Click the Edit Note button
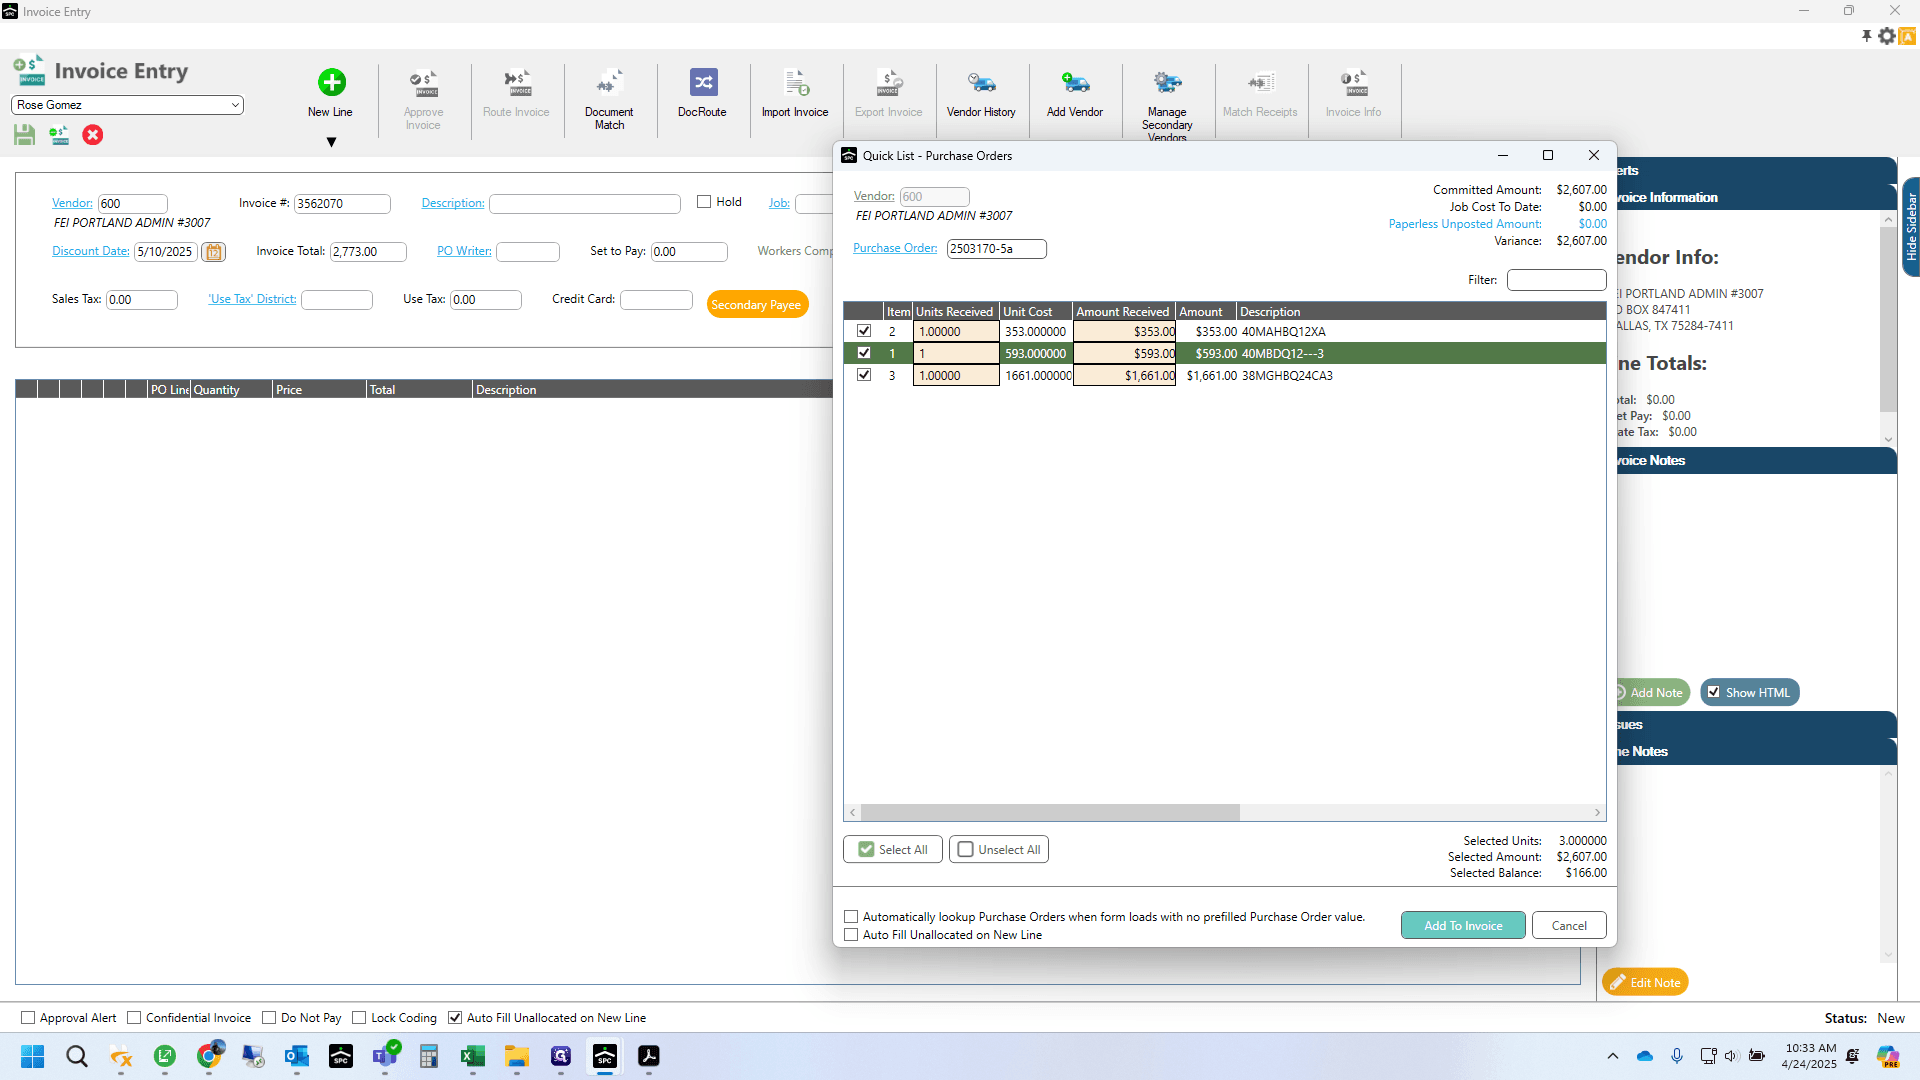 pos(1645,982)
